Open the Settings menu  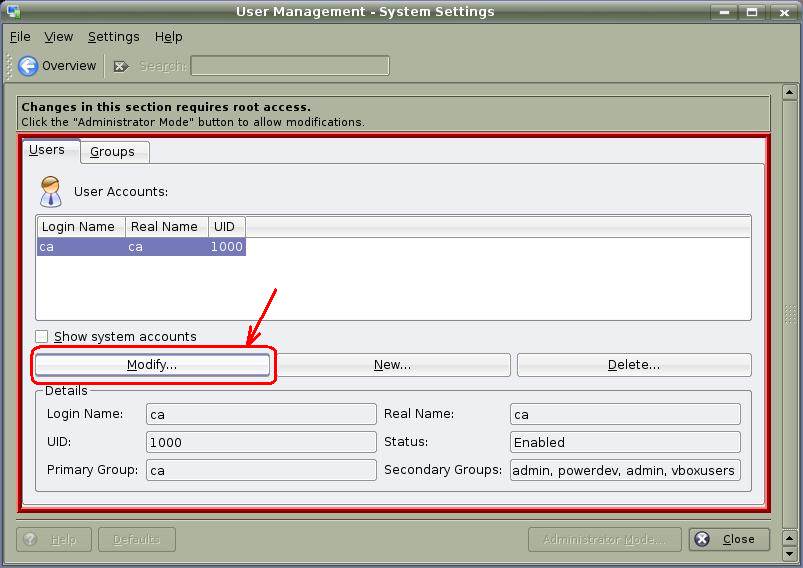[x=113, y=37]
